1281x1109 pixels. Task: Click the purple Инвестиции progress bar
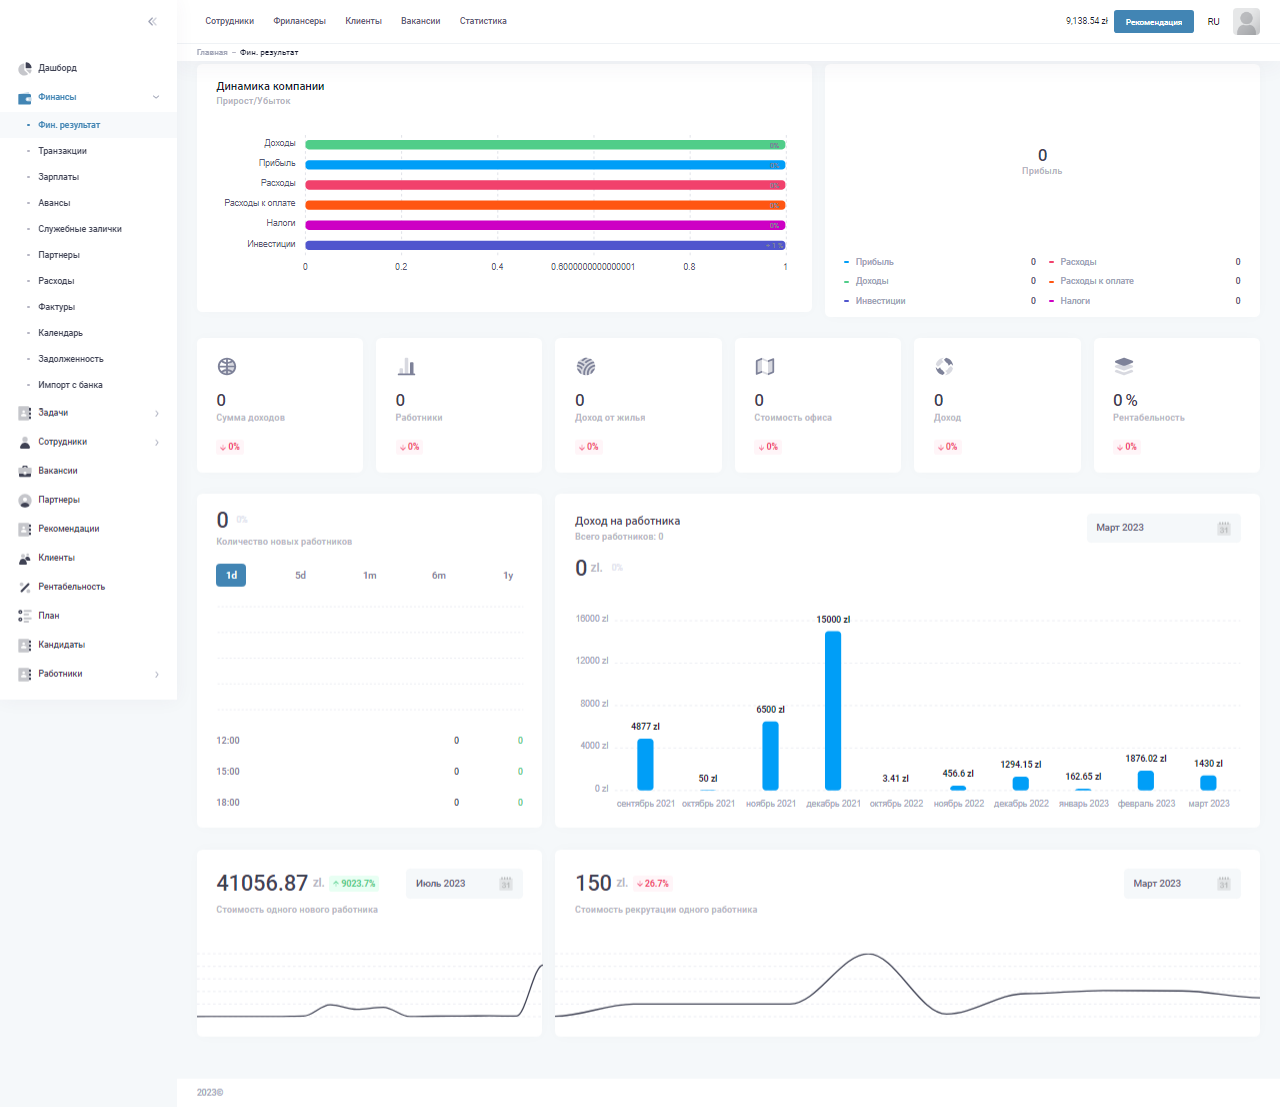[545, 245]
